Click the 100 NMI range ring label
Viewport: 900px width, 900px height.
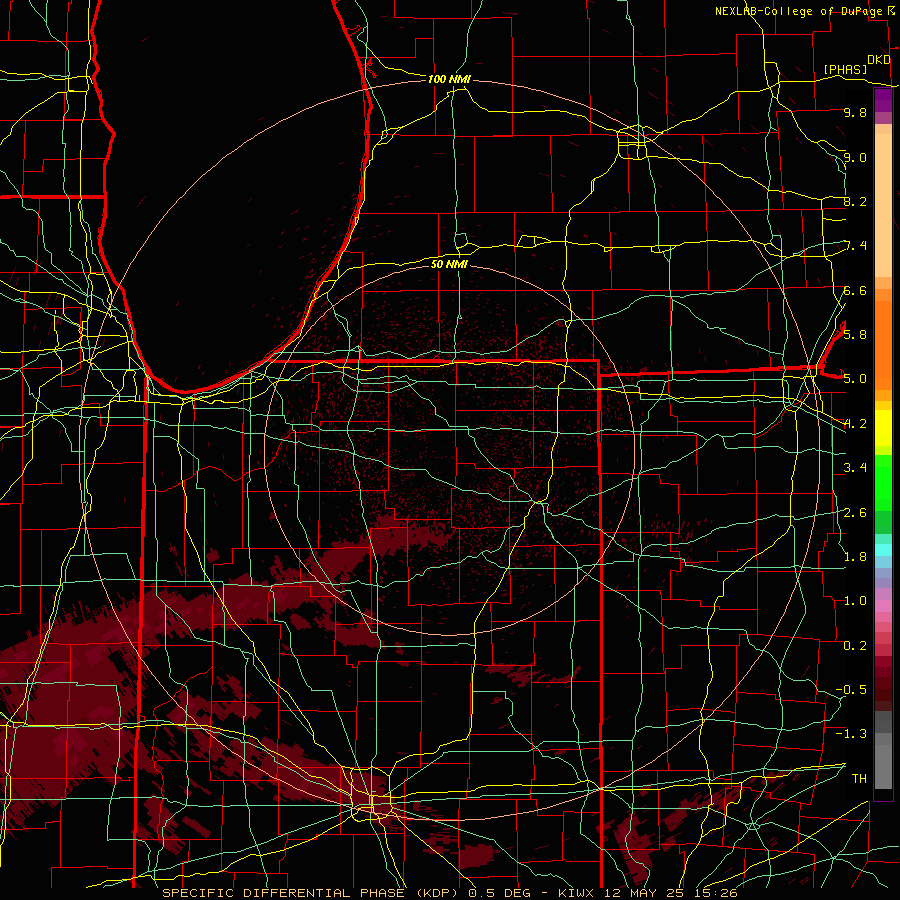pyautogui.click(x=449, y=79)
